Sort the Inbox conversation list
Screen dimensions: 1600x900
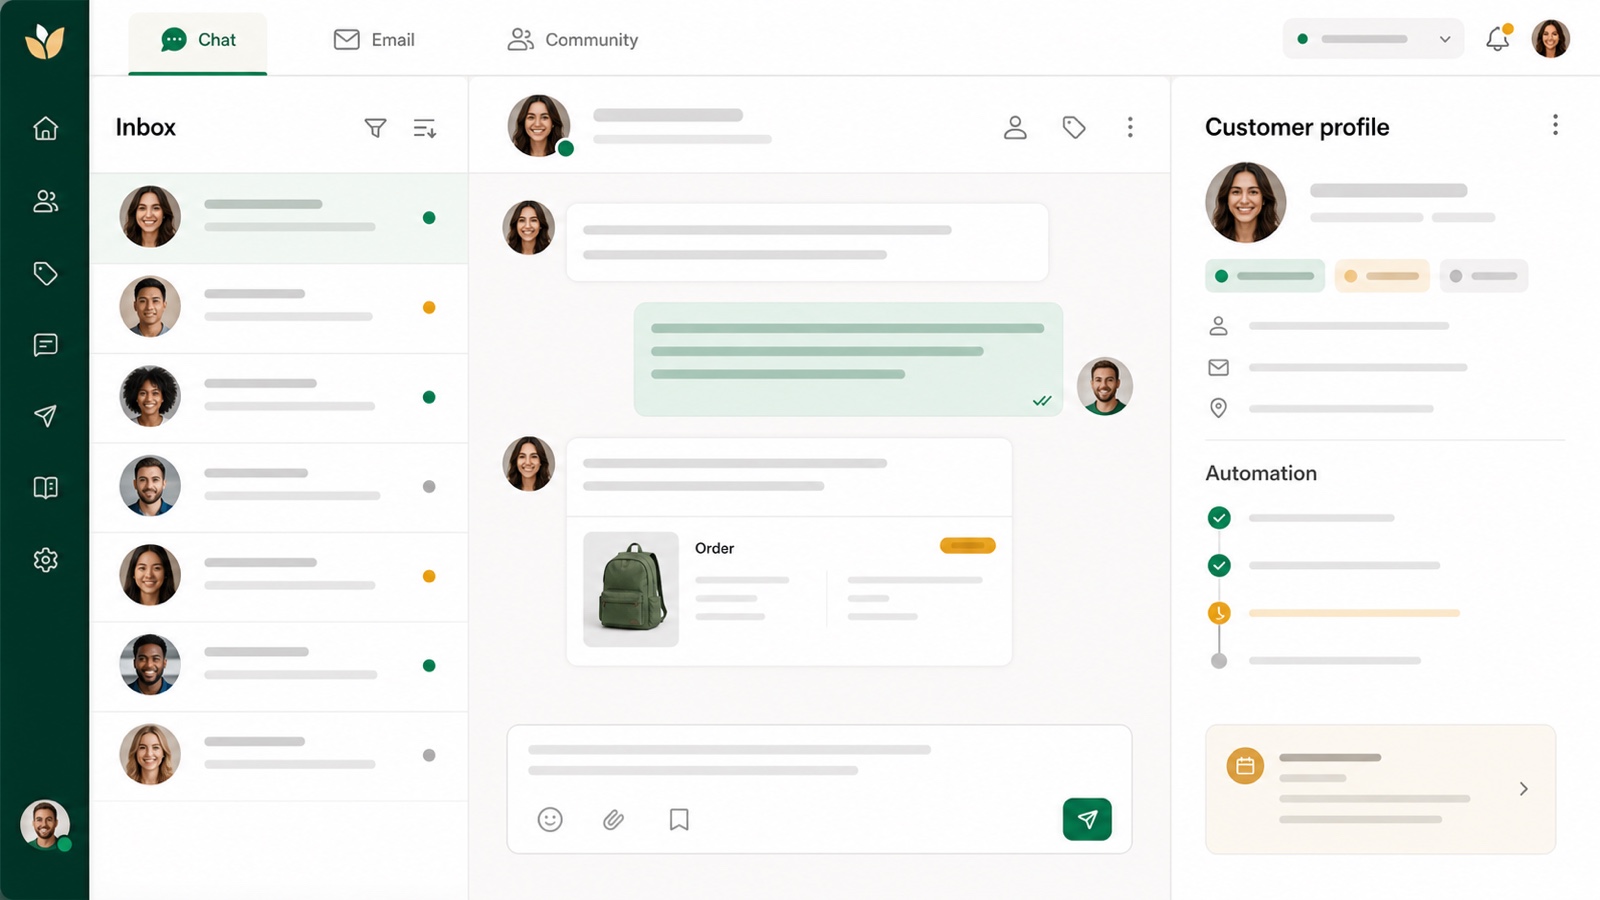(425, 128)
